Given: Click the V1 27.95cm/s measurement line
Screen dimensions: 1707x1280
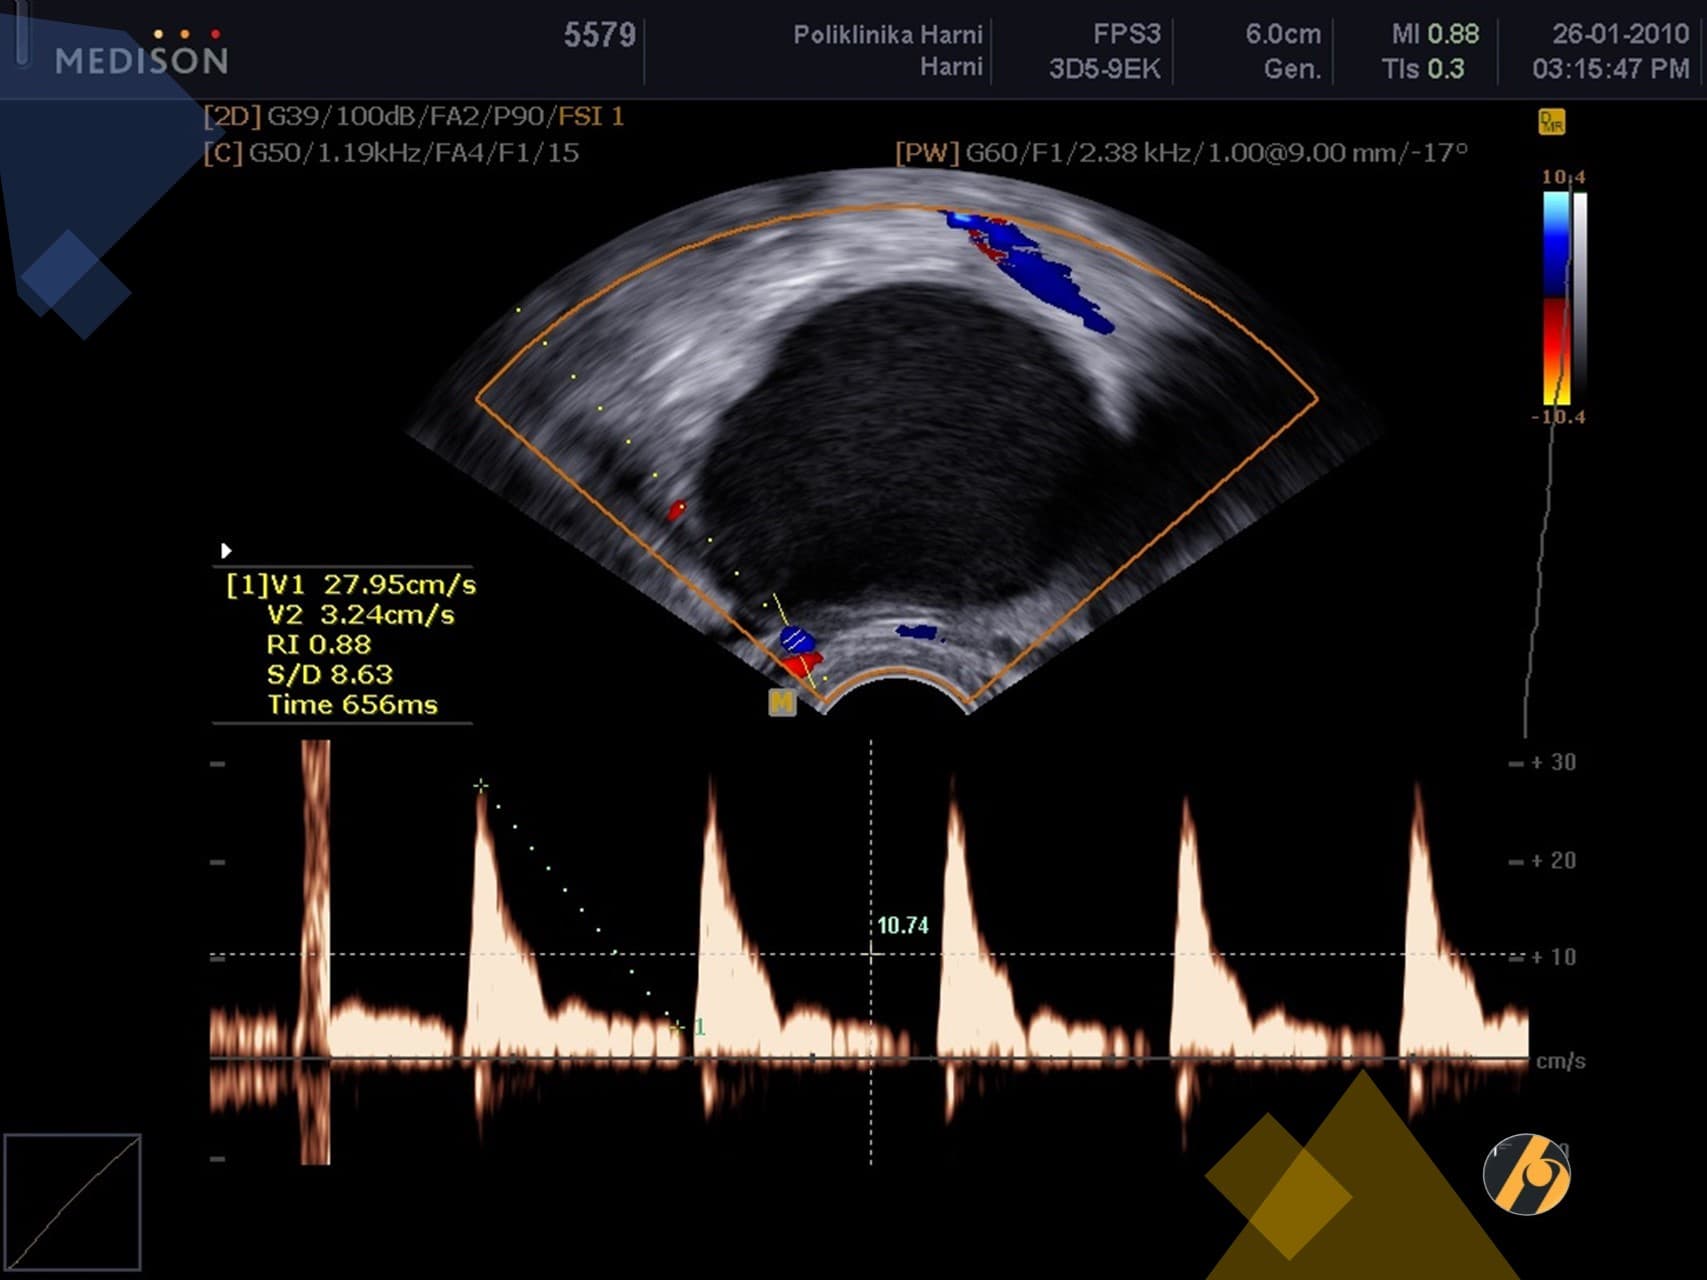Looking at the screenshot, I should click(351, 585).
